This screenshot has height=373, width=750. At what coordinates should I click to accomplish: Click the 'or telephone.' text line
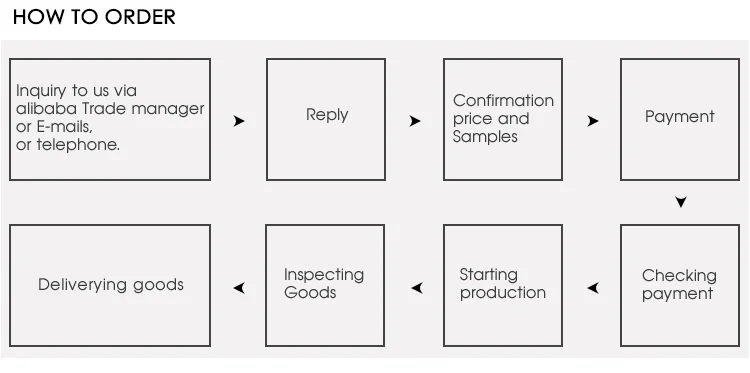pos(68,144)
